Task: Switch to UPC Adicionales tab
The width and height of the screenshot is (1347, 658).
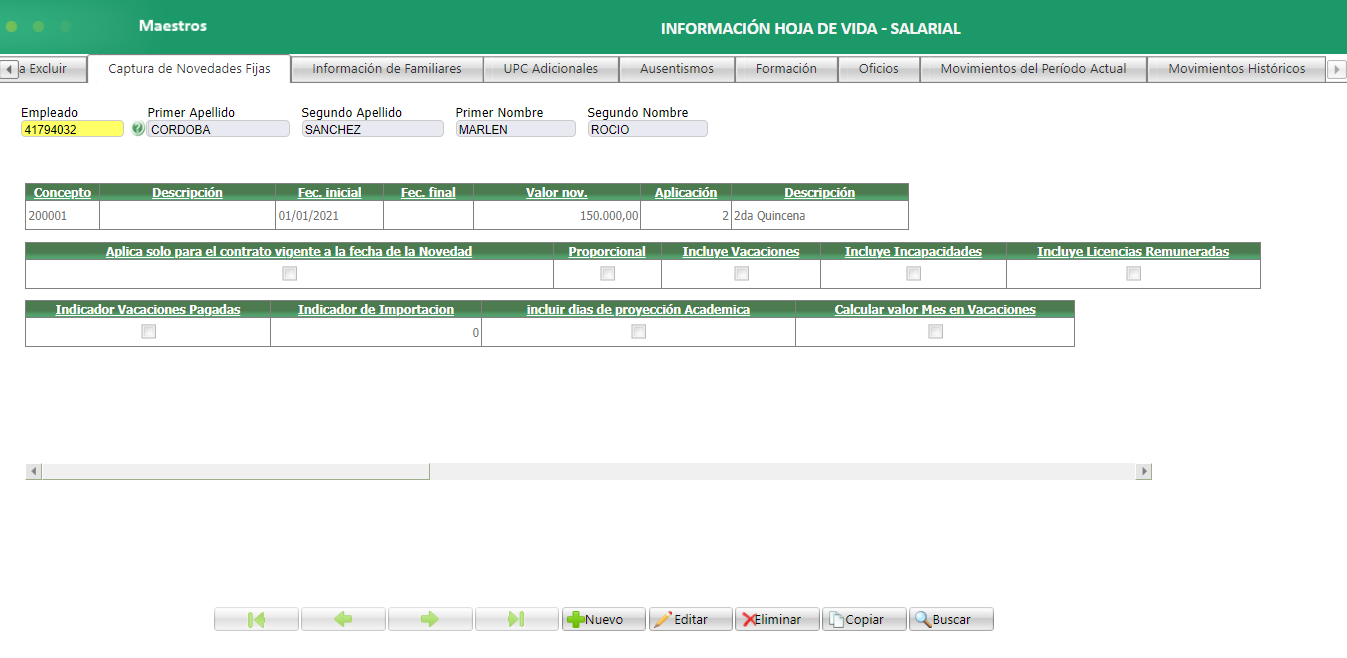Action: pos(551,69)
